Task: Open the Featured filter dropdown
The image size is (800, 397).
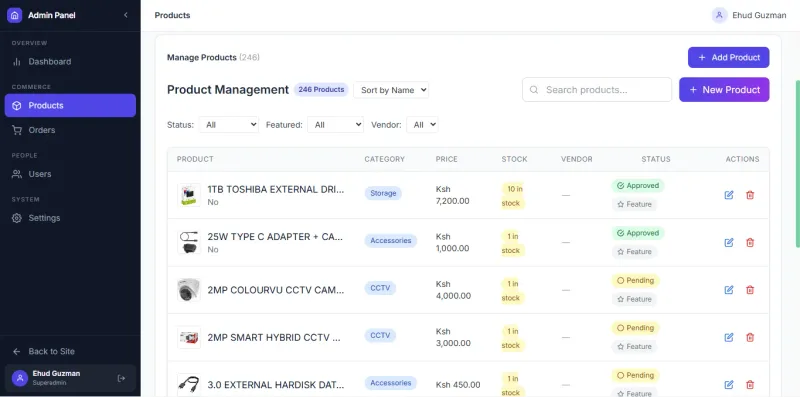Action: [335, 125]
